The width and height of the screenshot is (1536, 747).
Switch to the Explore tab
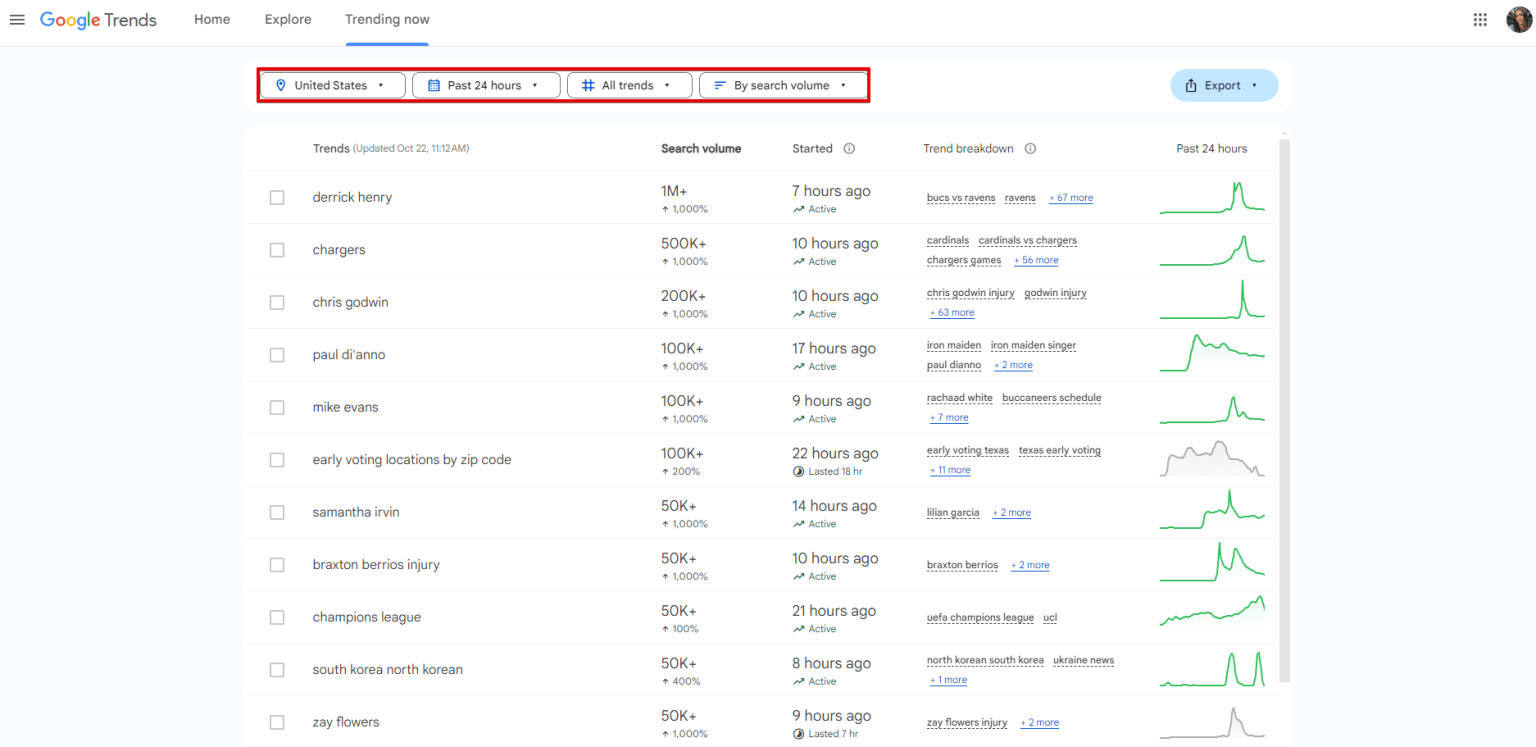287,19
